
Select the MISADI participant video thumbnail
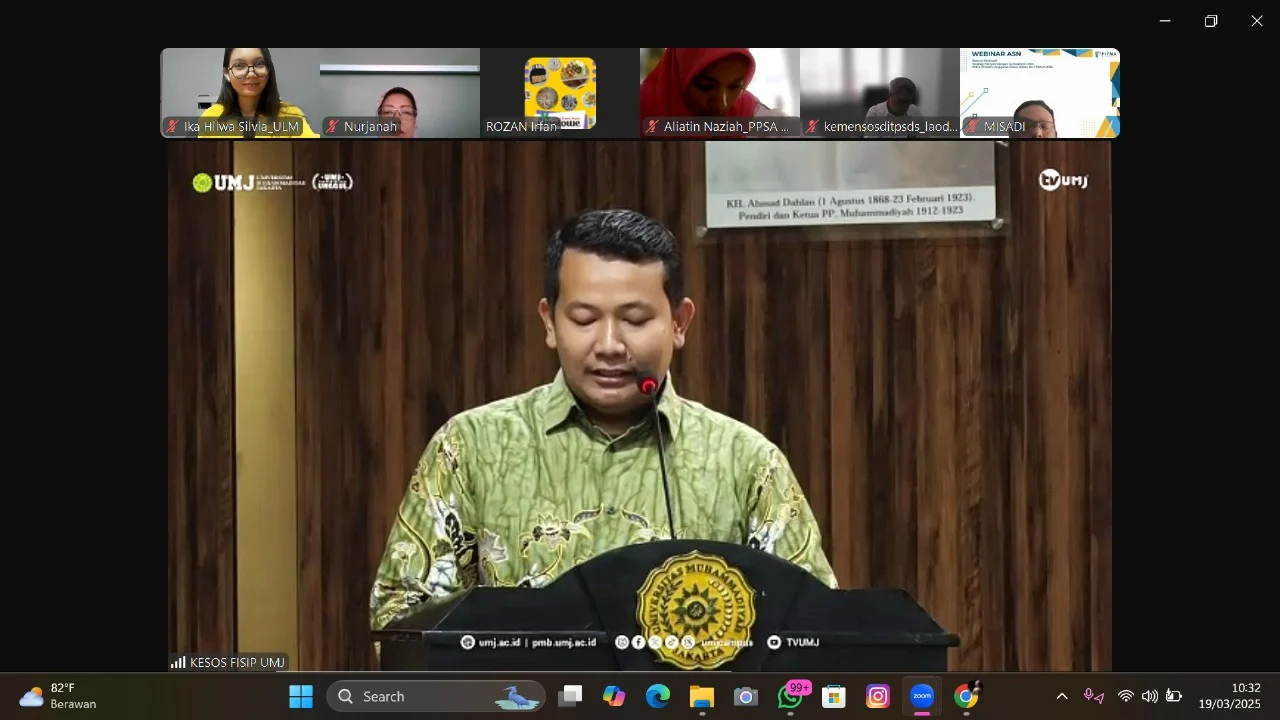click(x=1040, y=93)
